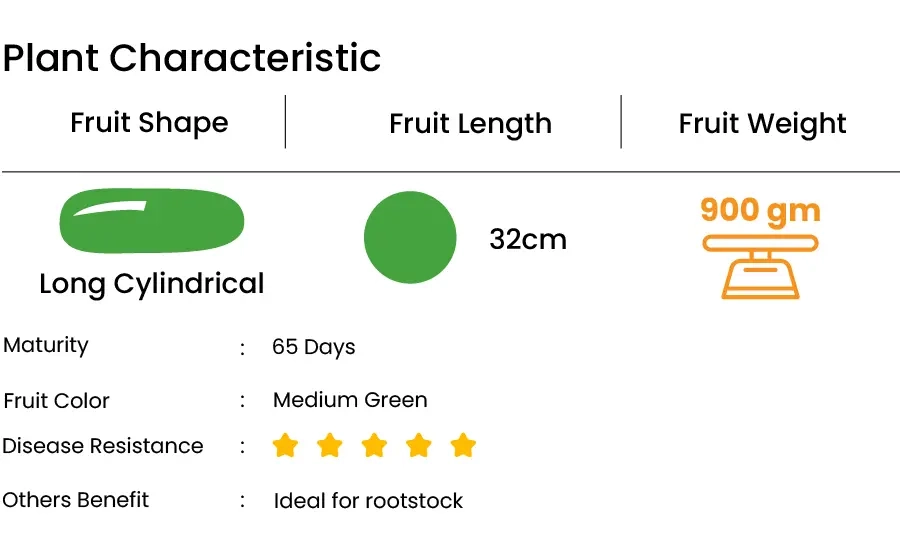Click the Plant Characteristic heading
900x549 pixels.
pyautogui.click(x=192, y=58)
